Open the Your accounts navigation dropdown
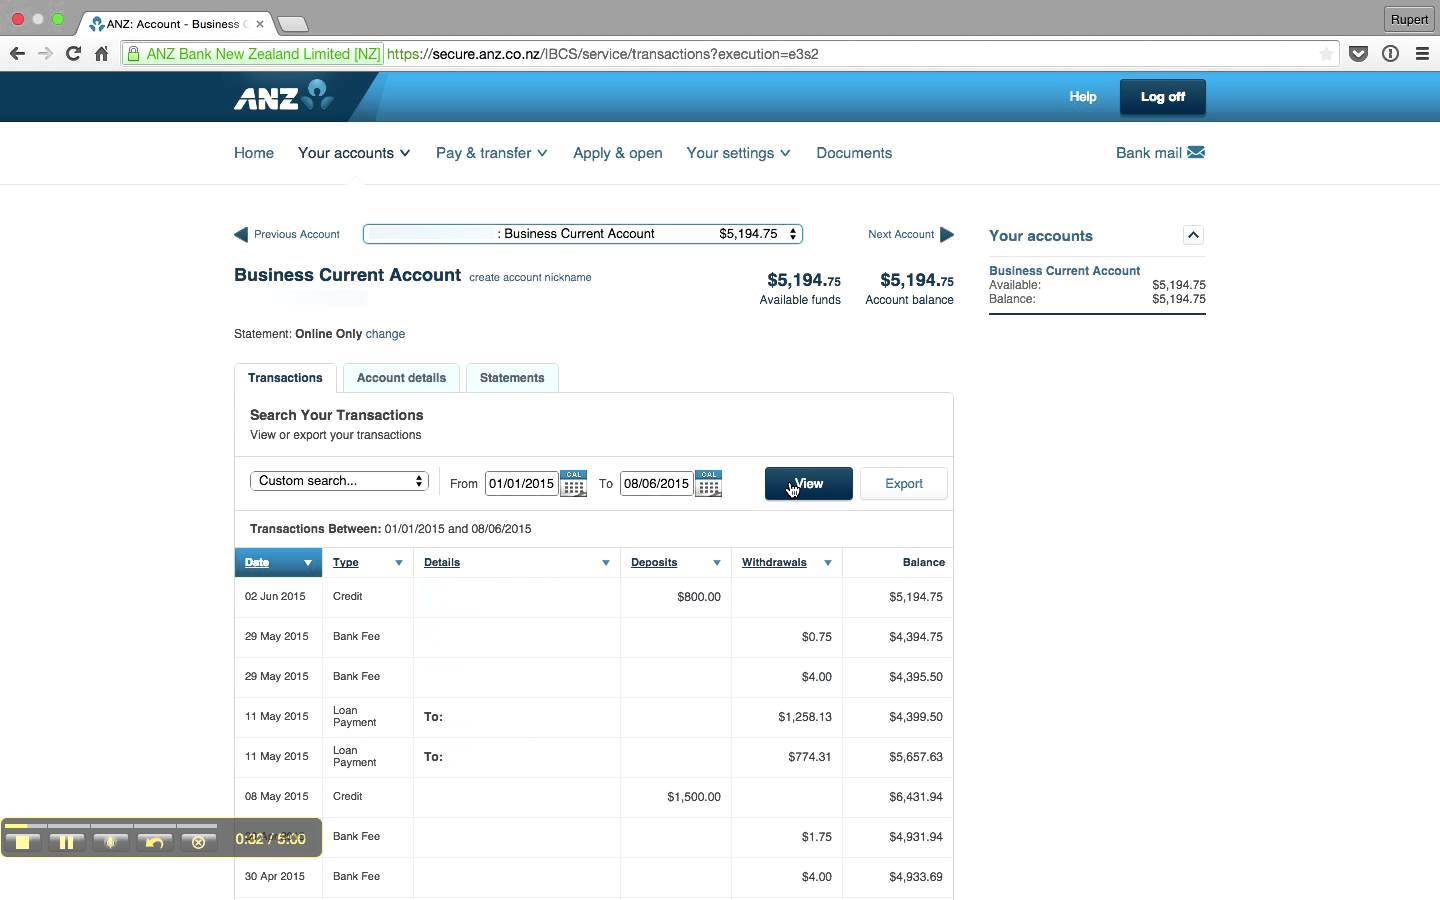 (353, 153)
